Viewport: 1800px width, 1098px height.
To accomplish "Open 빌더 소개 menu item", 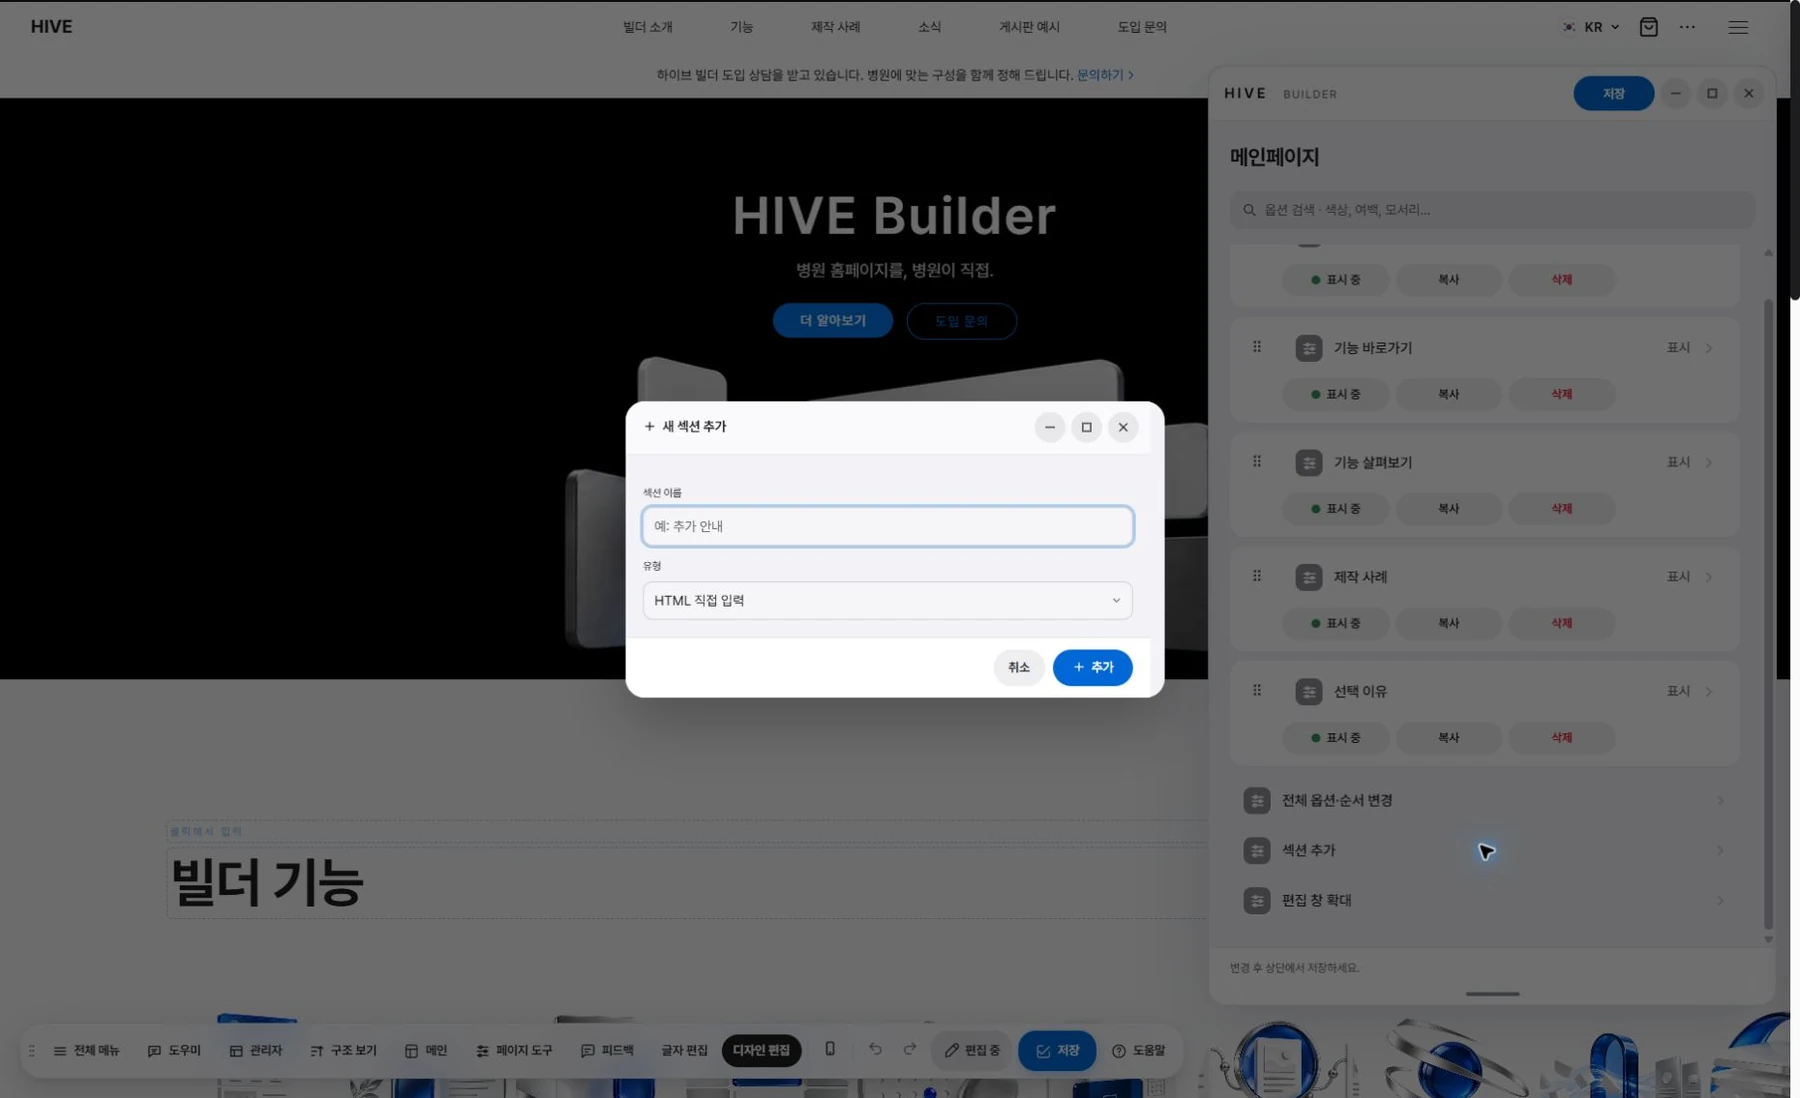I will tap(648, 27).
